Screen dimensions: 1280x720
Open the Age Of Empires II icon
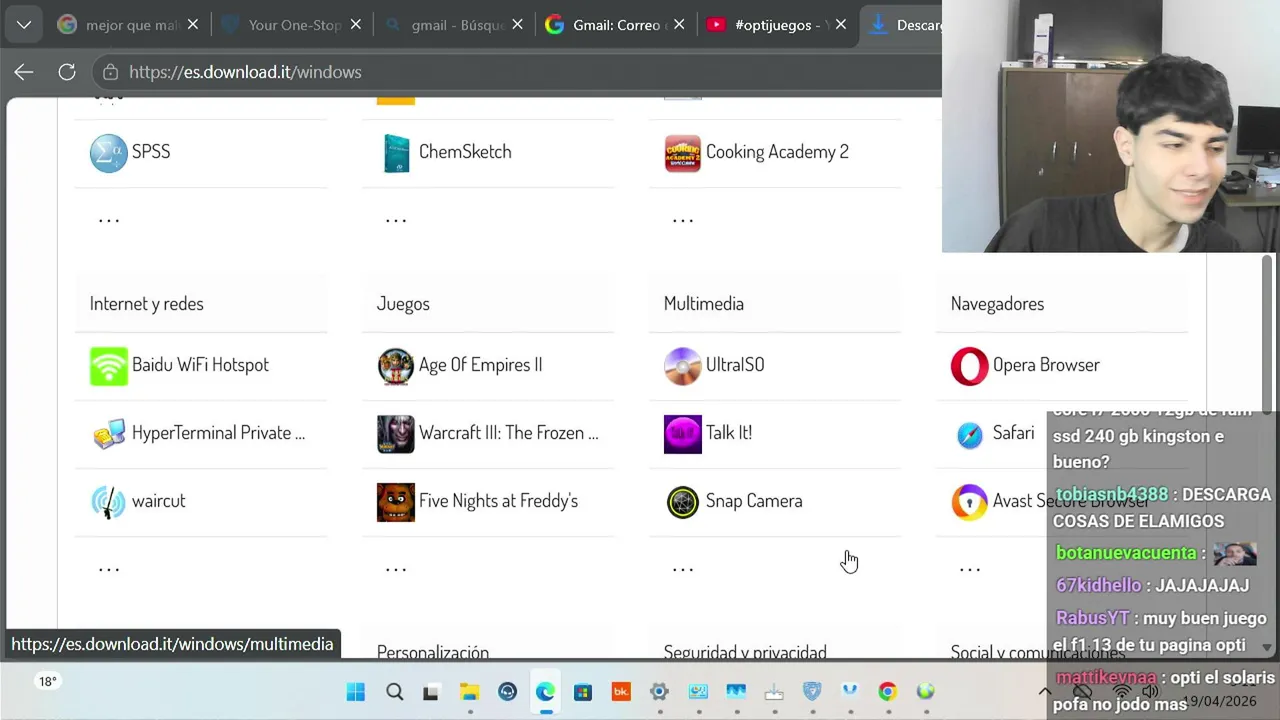coord(396,366)
